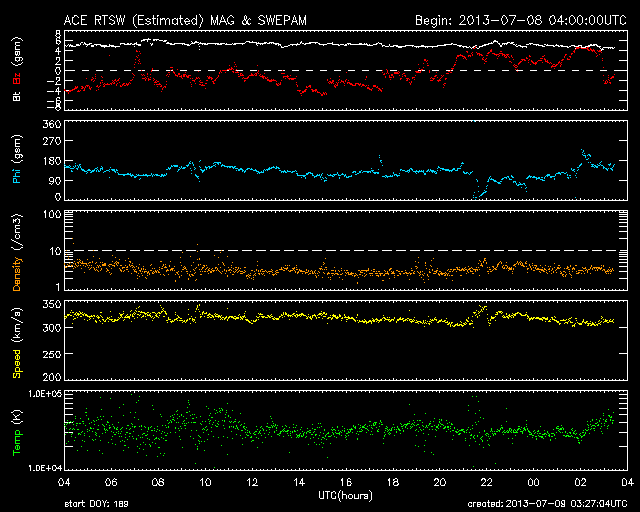Click the '1.0E+04' tick label on the Temp axis
This screenshot has height=512, width=640.
(45, 468)
